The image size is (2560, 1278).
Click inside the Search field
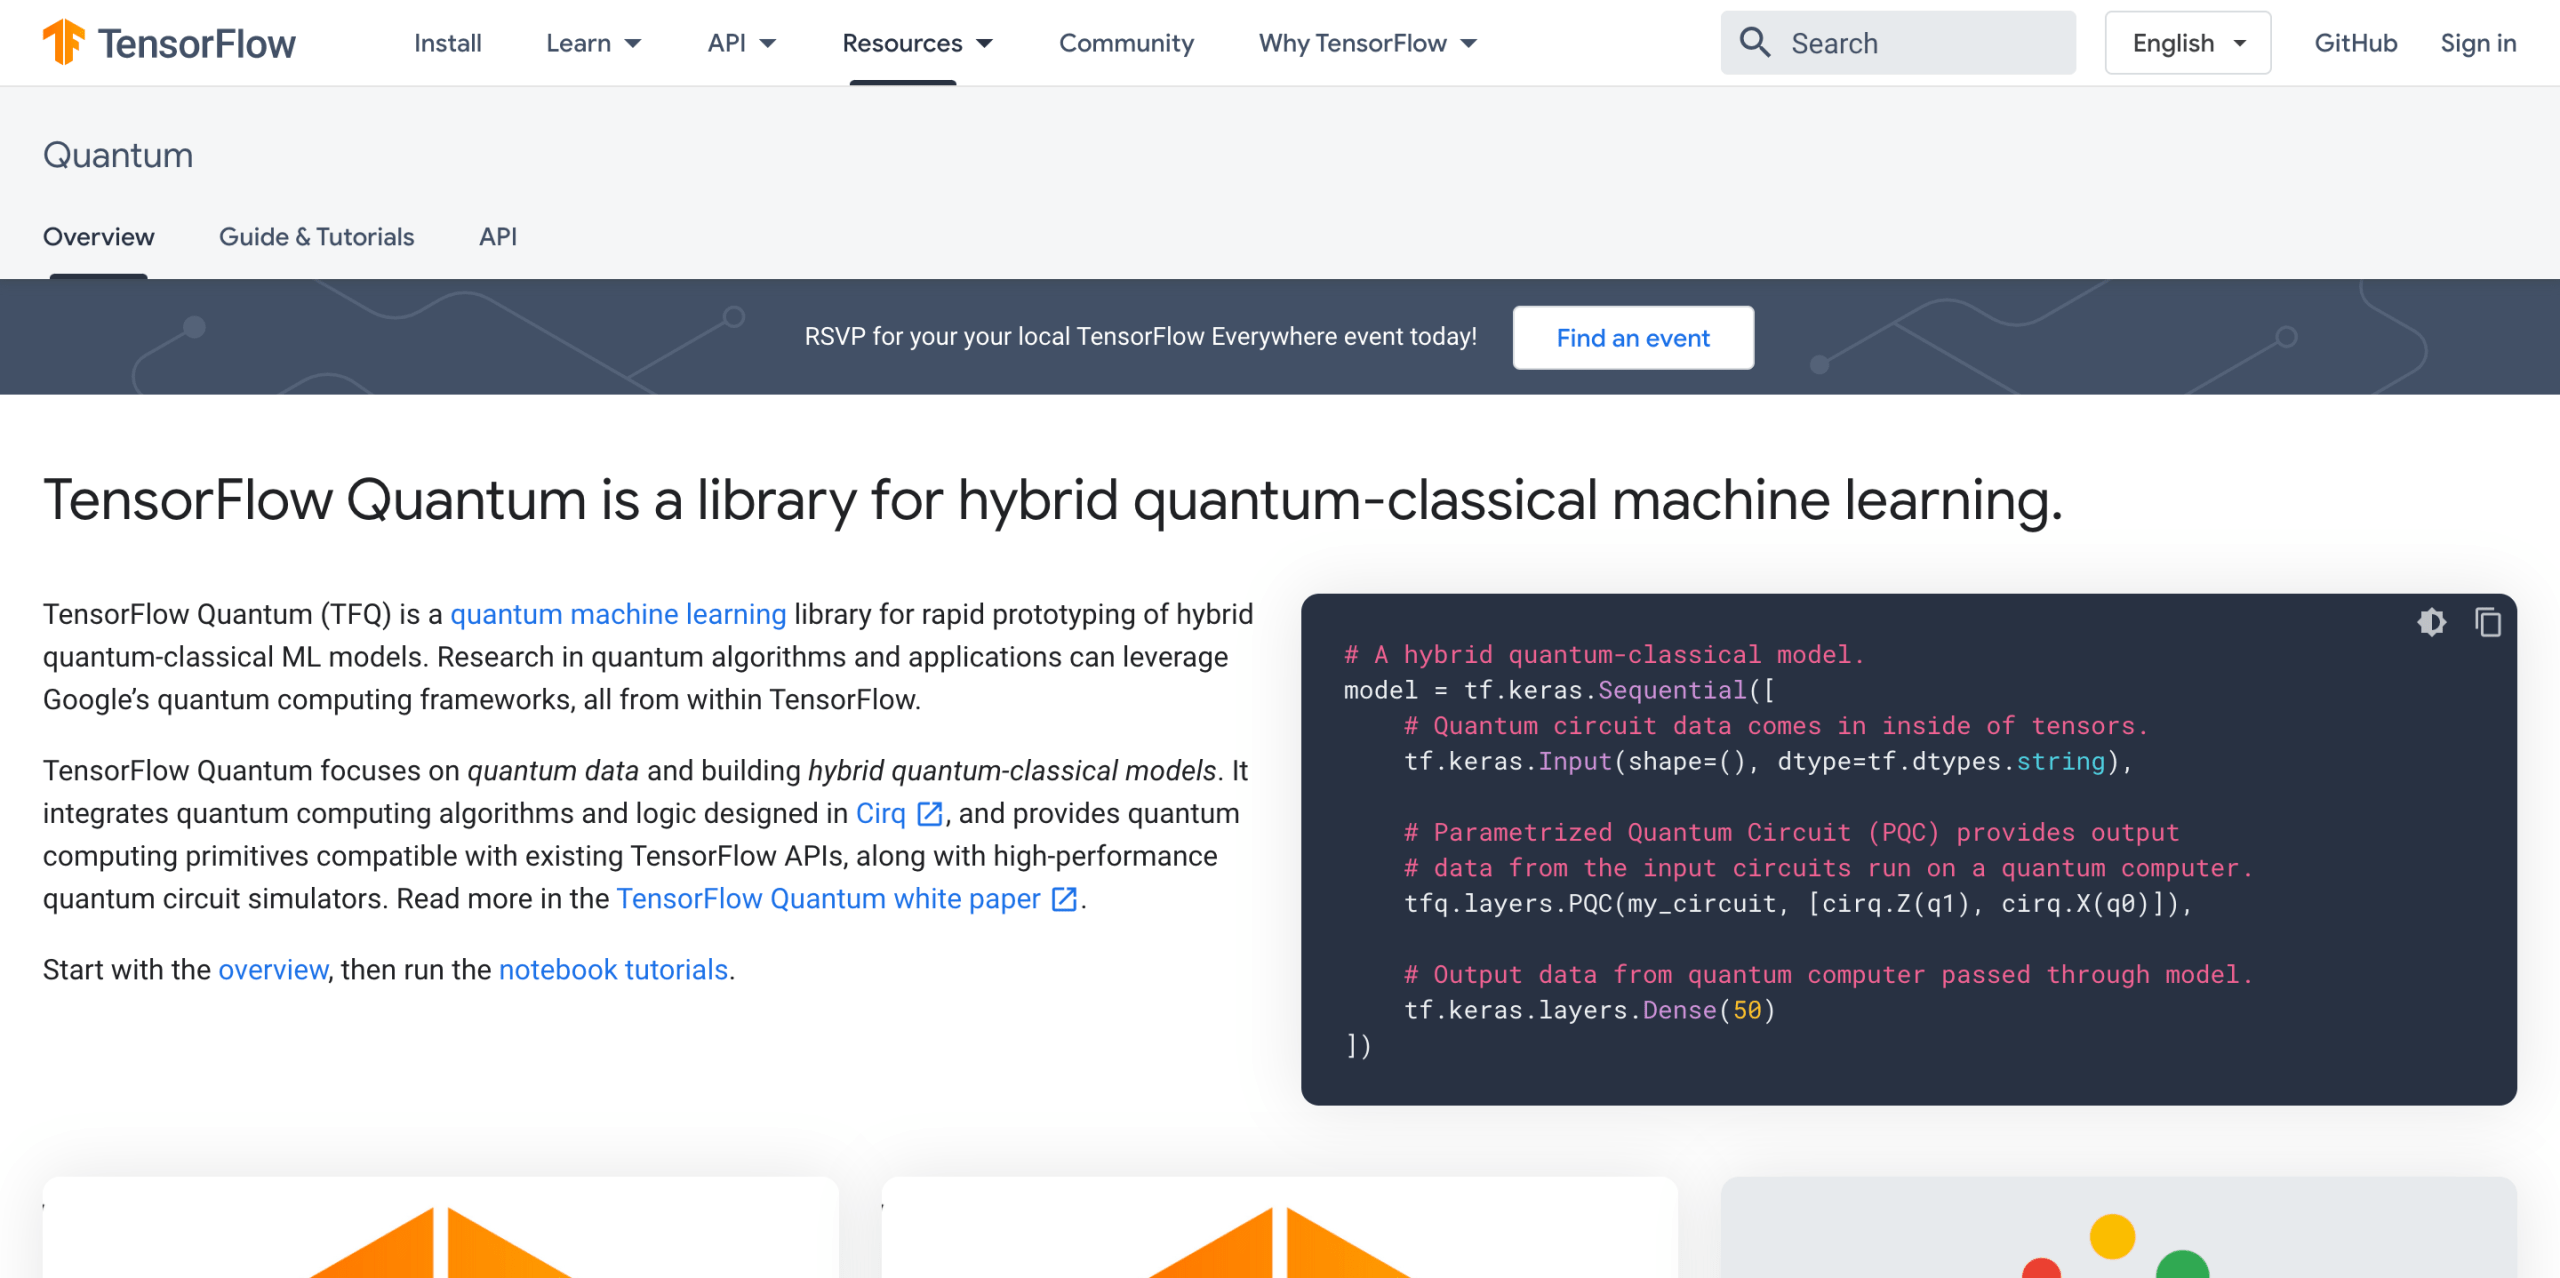[1900, 42]
